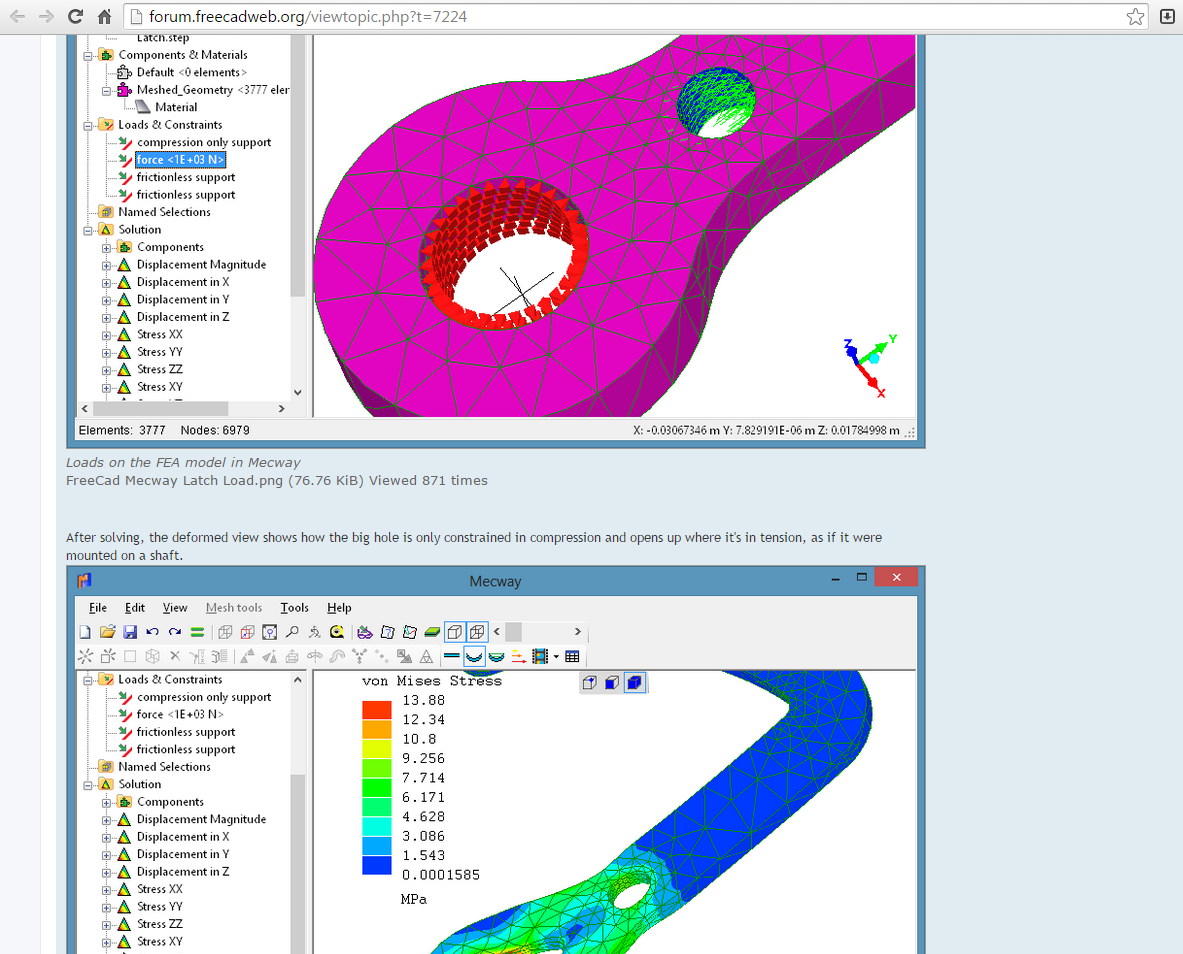Open the table view icon

click(572, 657)
